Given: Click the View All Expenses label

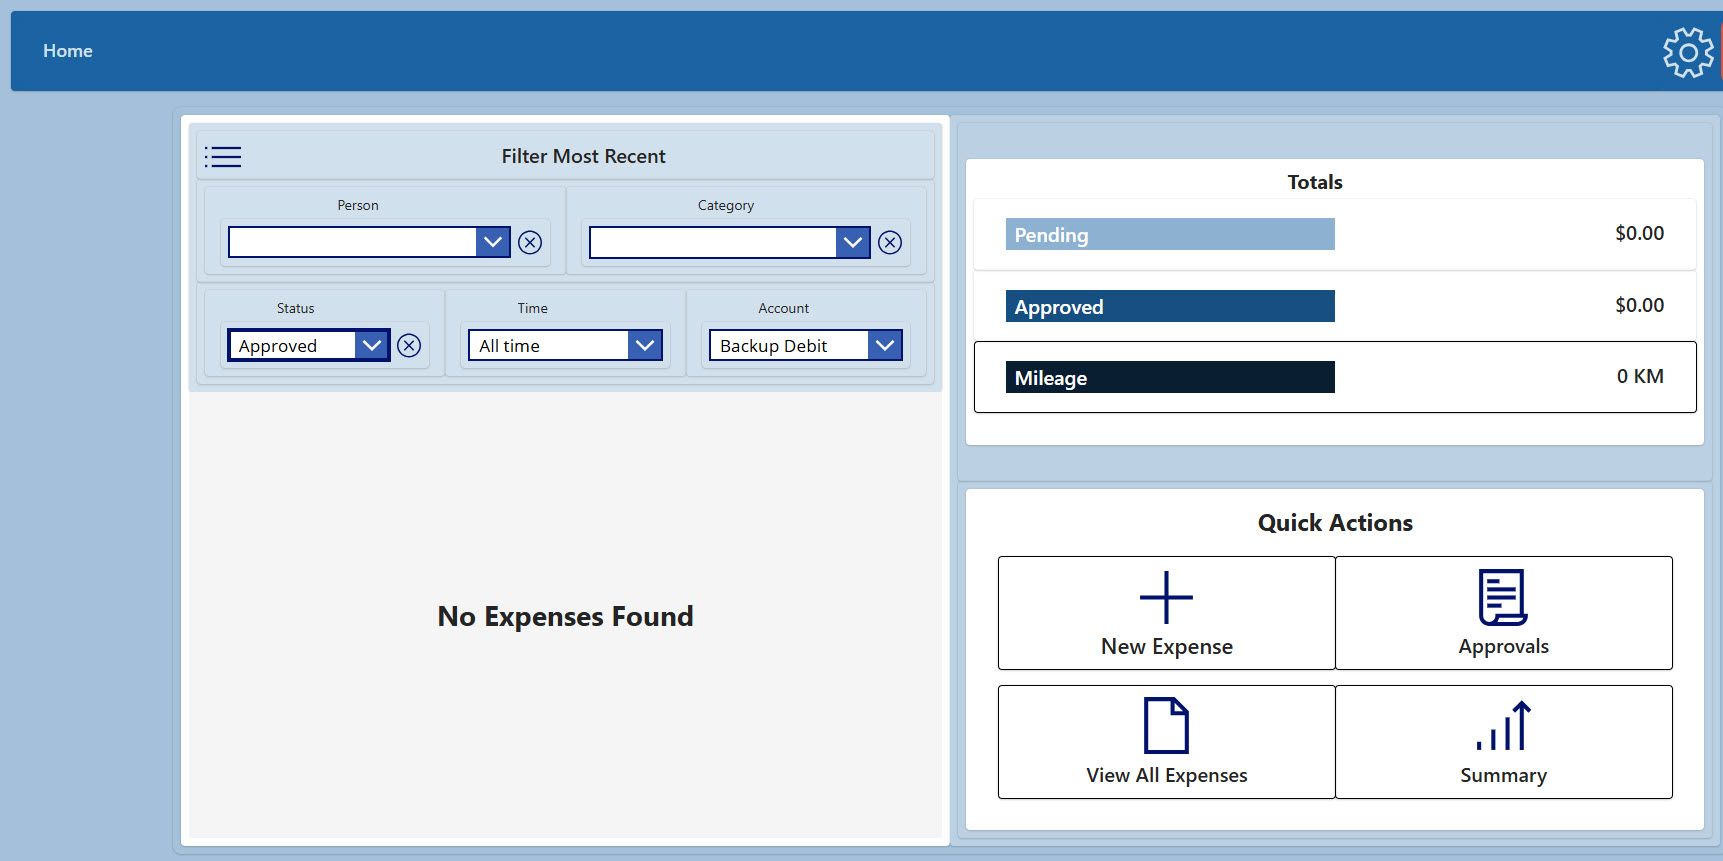Looking at the screenshot, I should 1167,775.
